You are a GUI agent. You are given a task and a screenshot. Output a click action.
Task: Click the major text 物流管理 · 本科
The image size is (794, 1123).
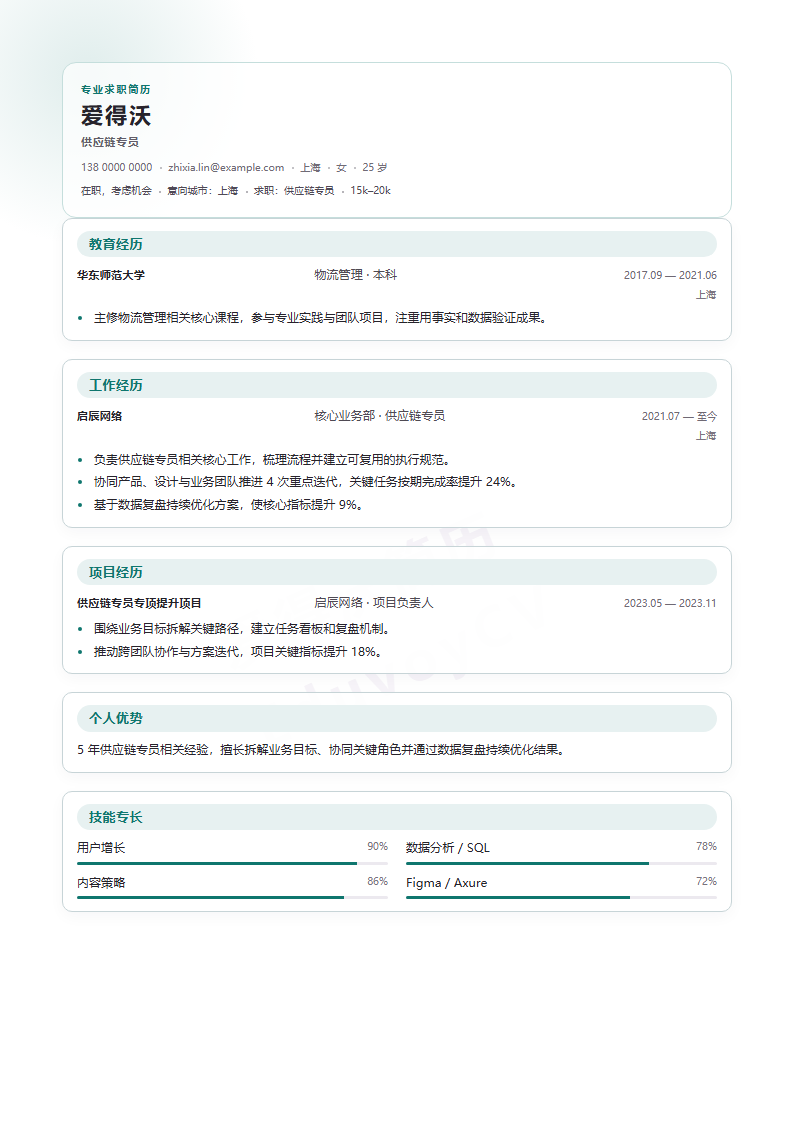click(x=355, y=275)
